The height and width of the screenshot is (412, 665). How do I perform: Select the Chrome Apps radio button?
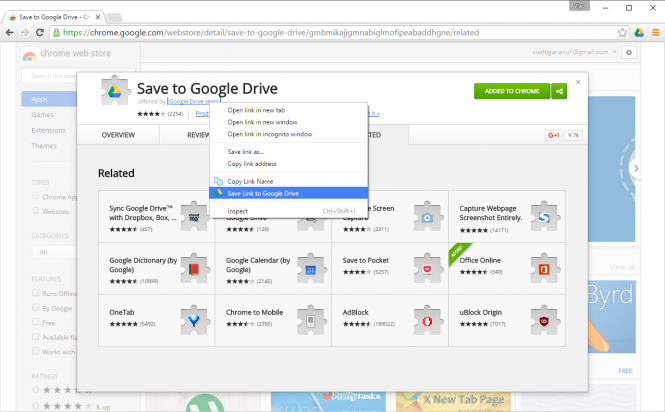tap(36, 196)
